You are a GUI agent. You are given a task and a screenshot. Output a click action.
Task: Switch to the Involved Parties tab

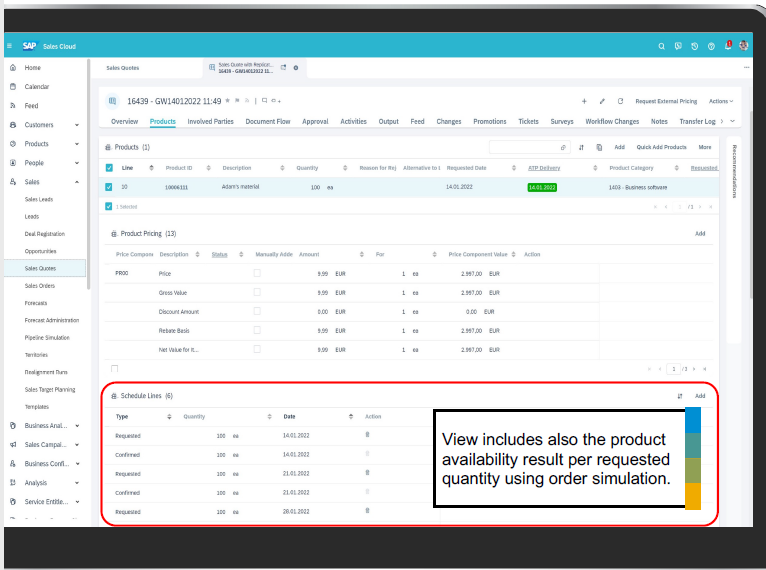pyautogui.click(x=211, y=121)
